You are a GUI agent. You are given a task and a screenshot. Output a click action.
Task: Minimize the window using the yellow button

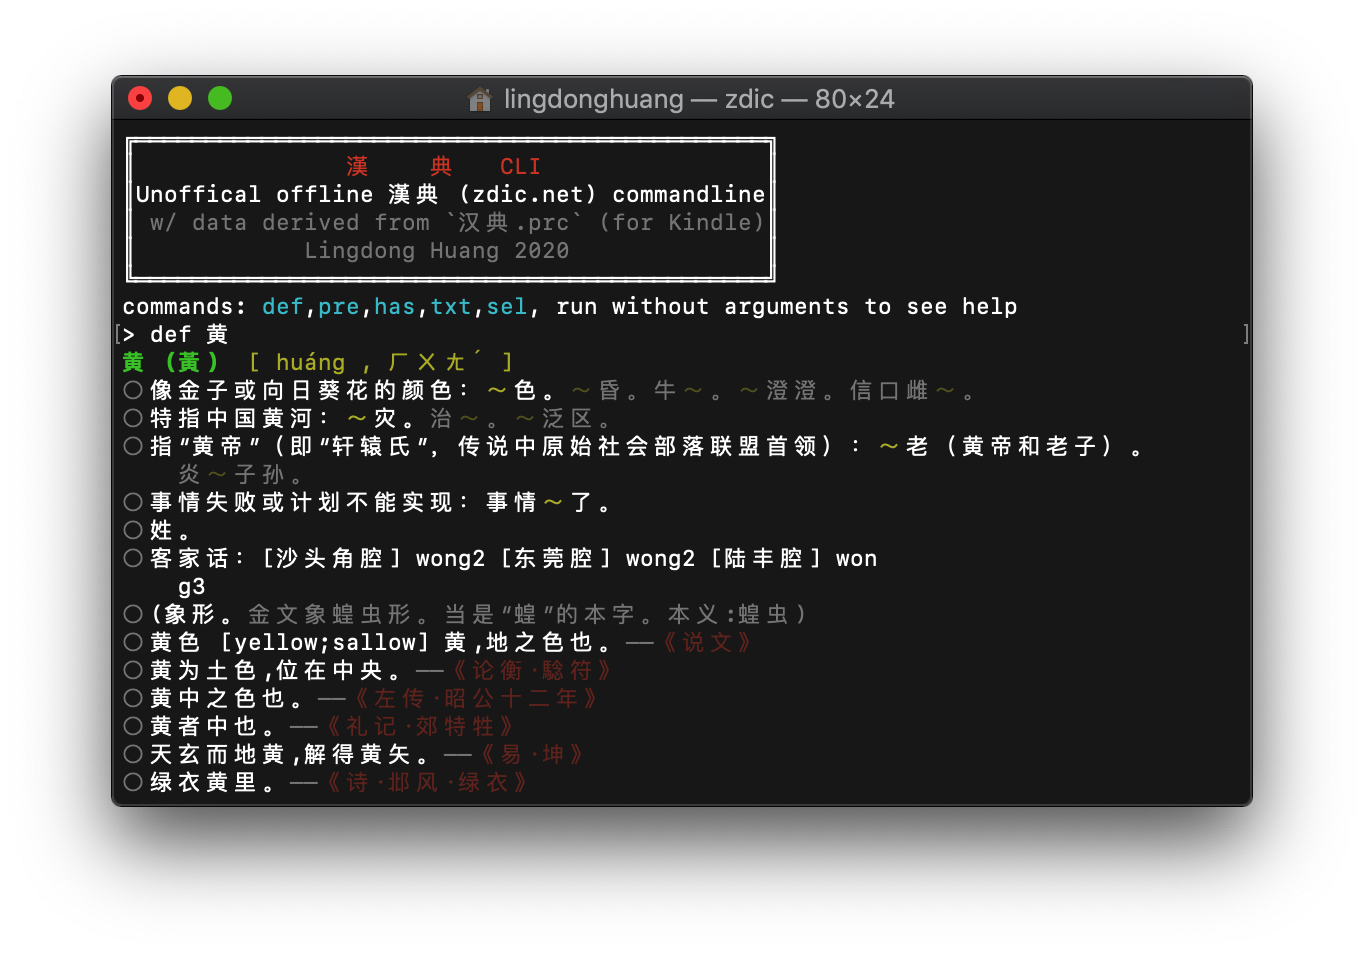click(180, 98)
